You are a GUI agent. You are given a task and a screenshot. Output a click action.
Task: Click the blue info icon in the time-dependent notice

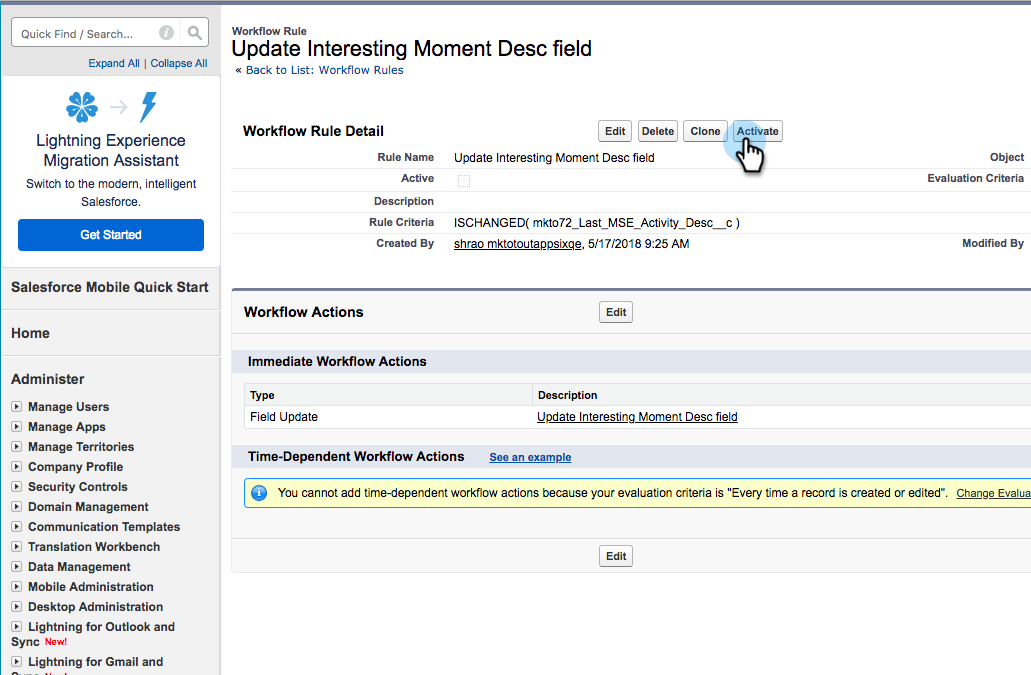[259, 493]
